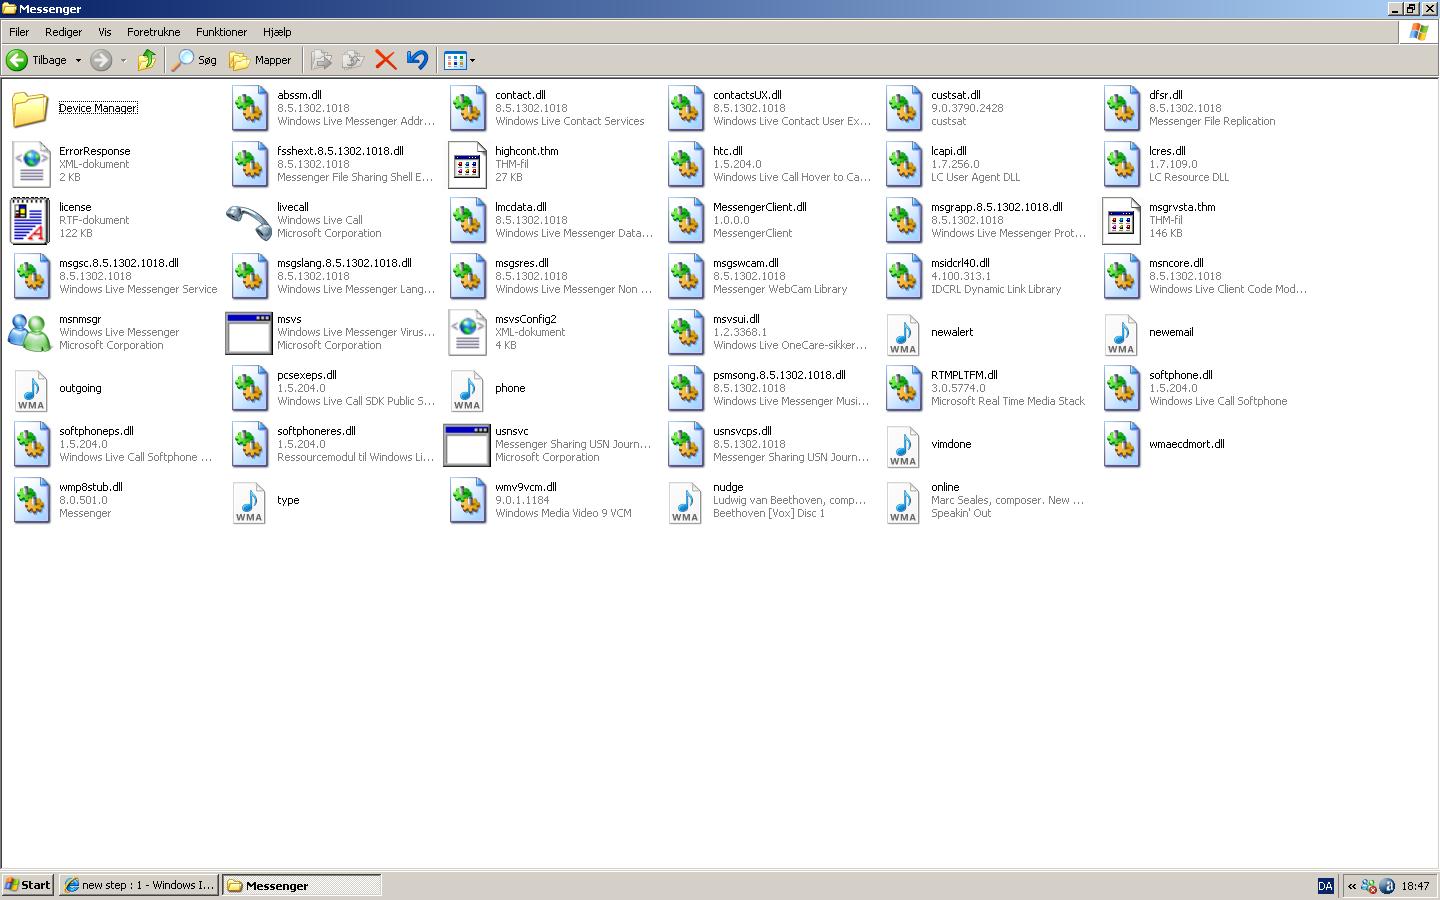Viewport: 1440px width, 900px height.
Task: Click file name MessengerClient.dll
Action: [x=759, y=207]
